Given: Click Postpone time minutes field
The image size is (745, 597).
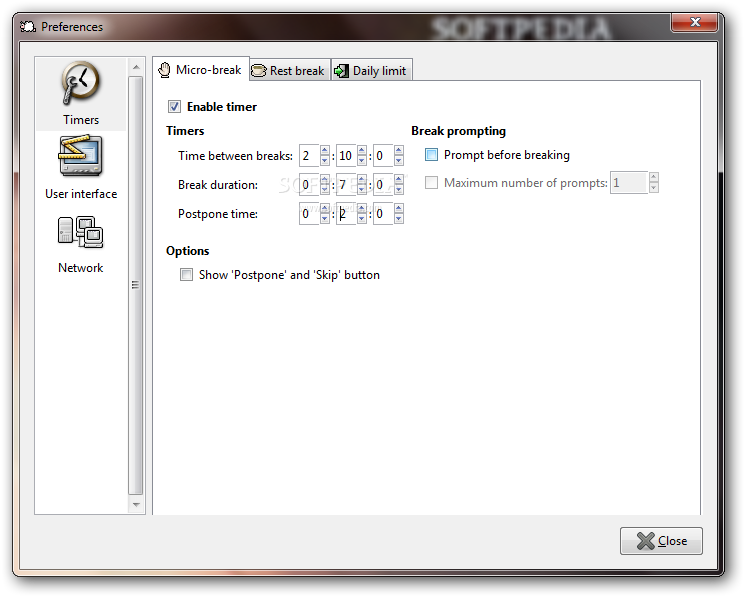Looking at the screenshot, I should [x=346, y=213].
